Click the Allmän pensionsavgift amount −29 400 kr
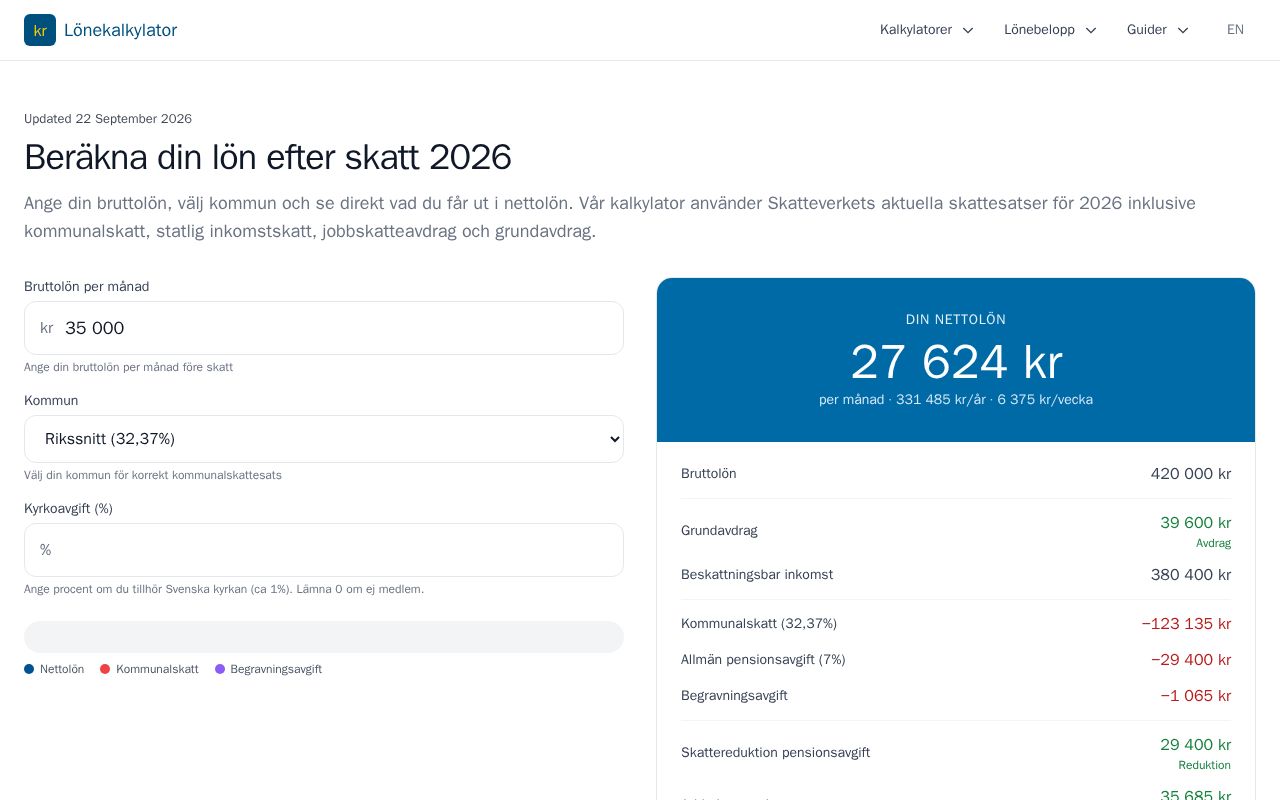Screen dimensions: 1280x800 coord(1191,660)
